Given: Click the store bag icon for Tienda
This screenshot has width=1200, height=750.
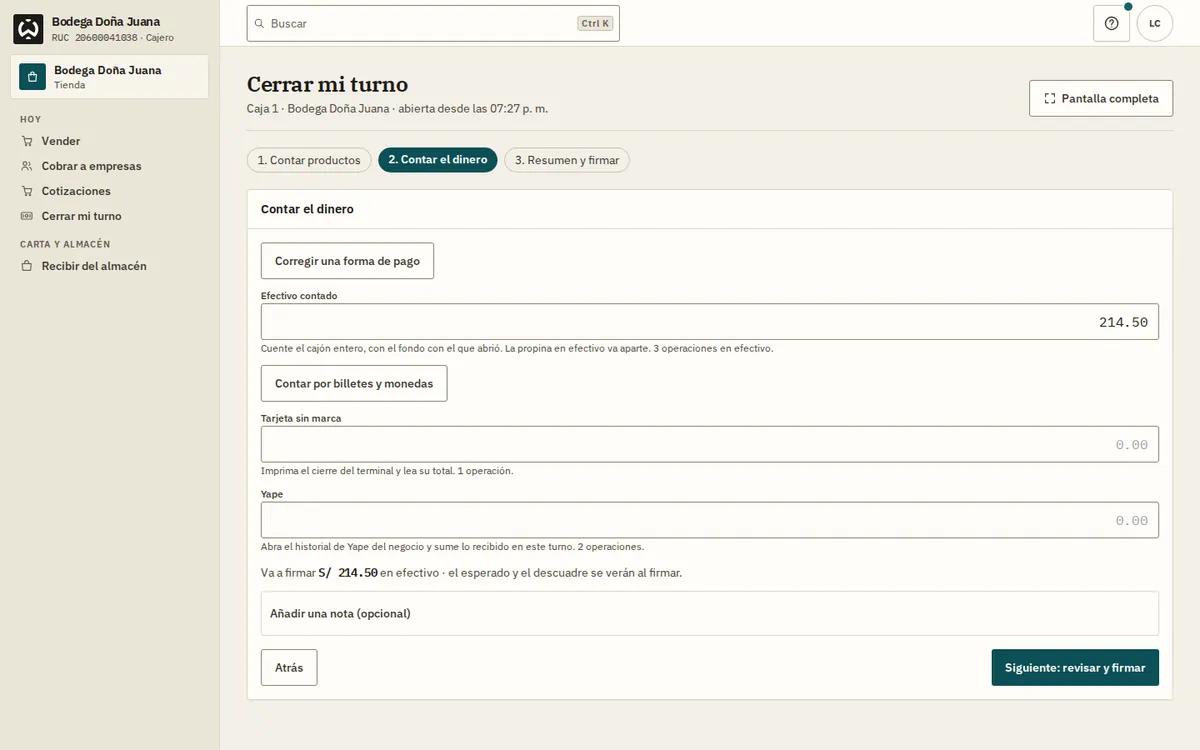Looking at the screenshot, I should [x=33, y=77].
